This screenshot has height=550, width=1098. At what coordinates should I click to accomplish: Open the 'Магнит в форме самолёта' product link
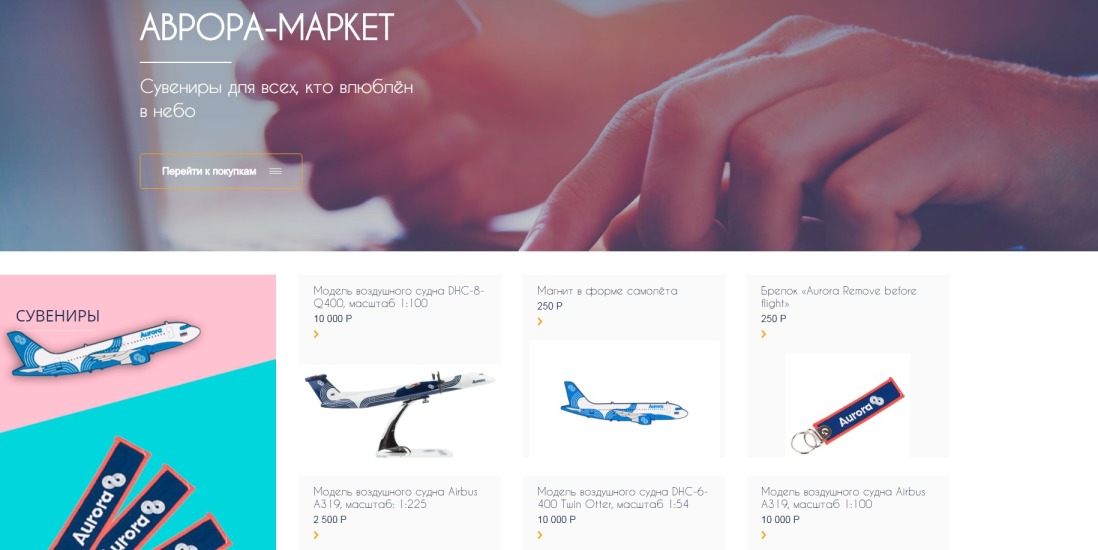tap(607, 291)
